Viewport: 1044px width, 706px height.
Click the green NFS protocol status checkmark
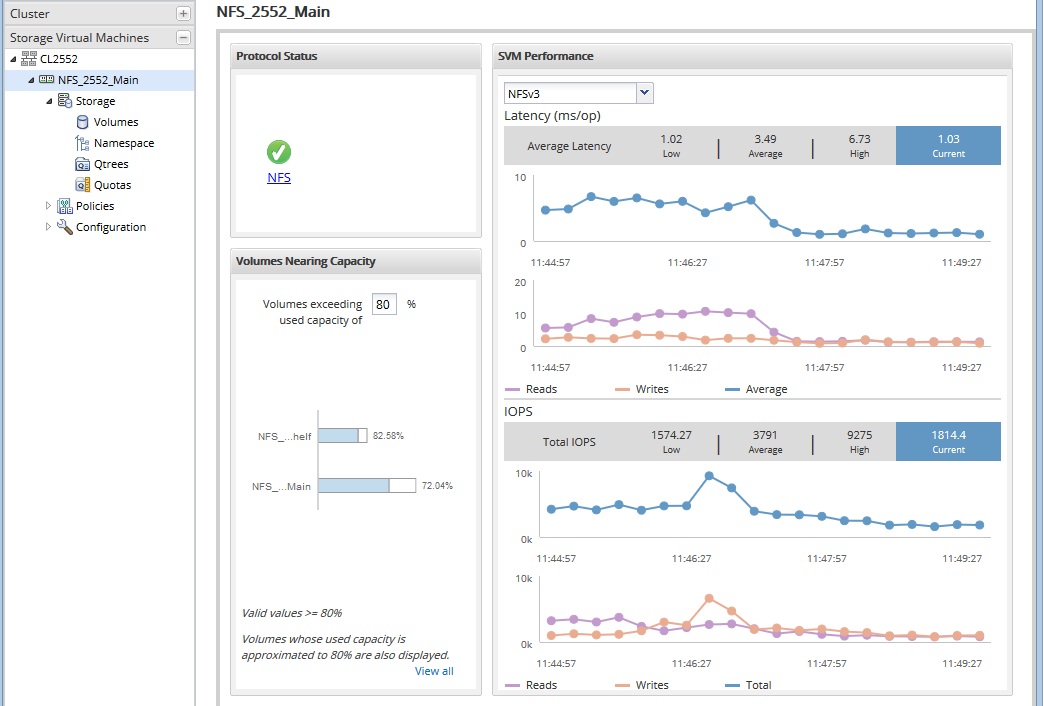[279, 153]
